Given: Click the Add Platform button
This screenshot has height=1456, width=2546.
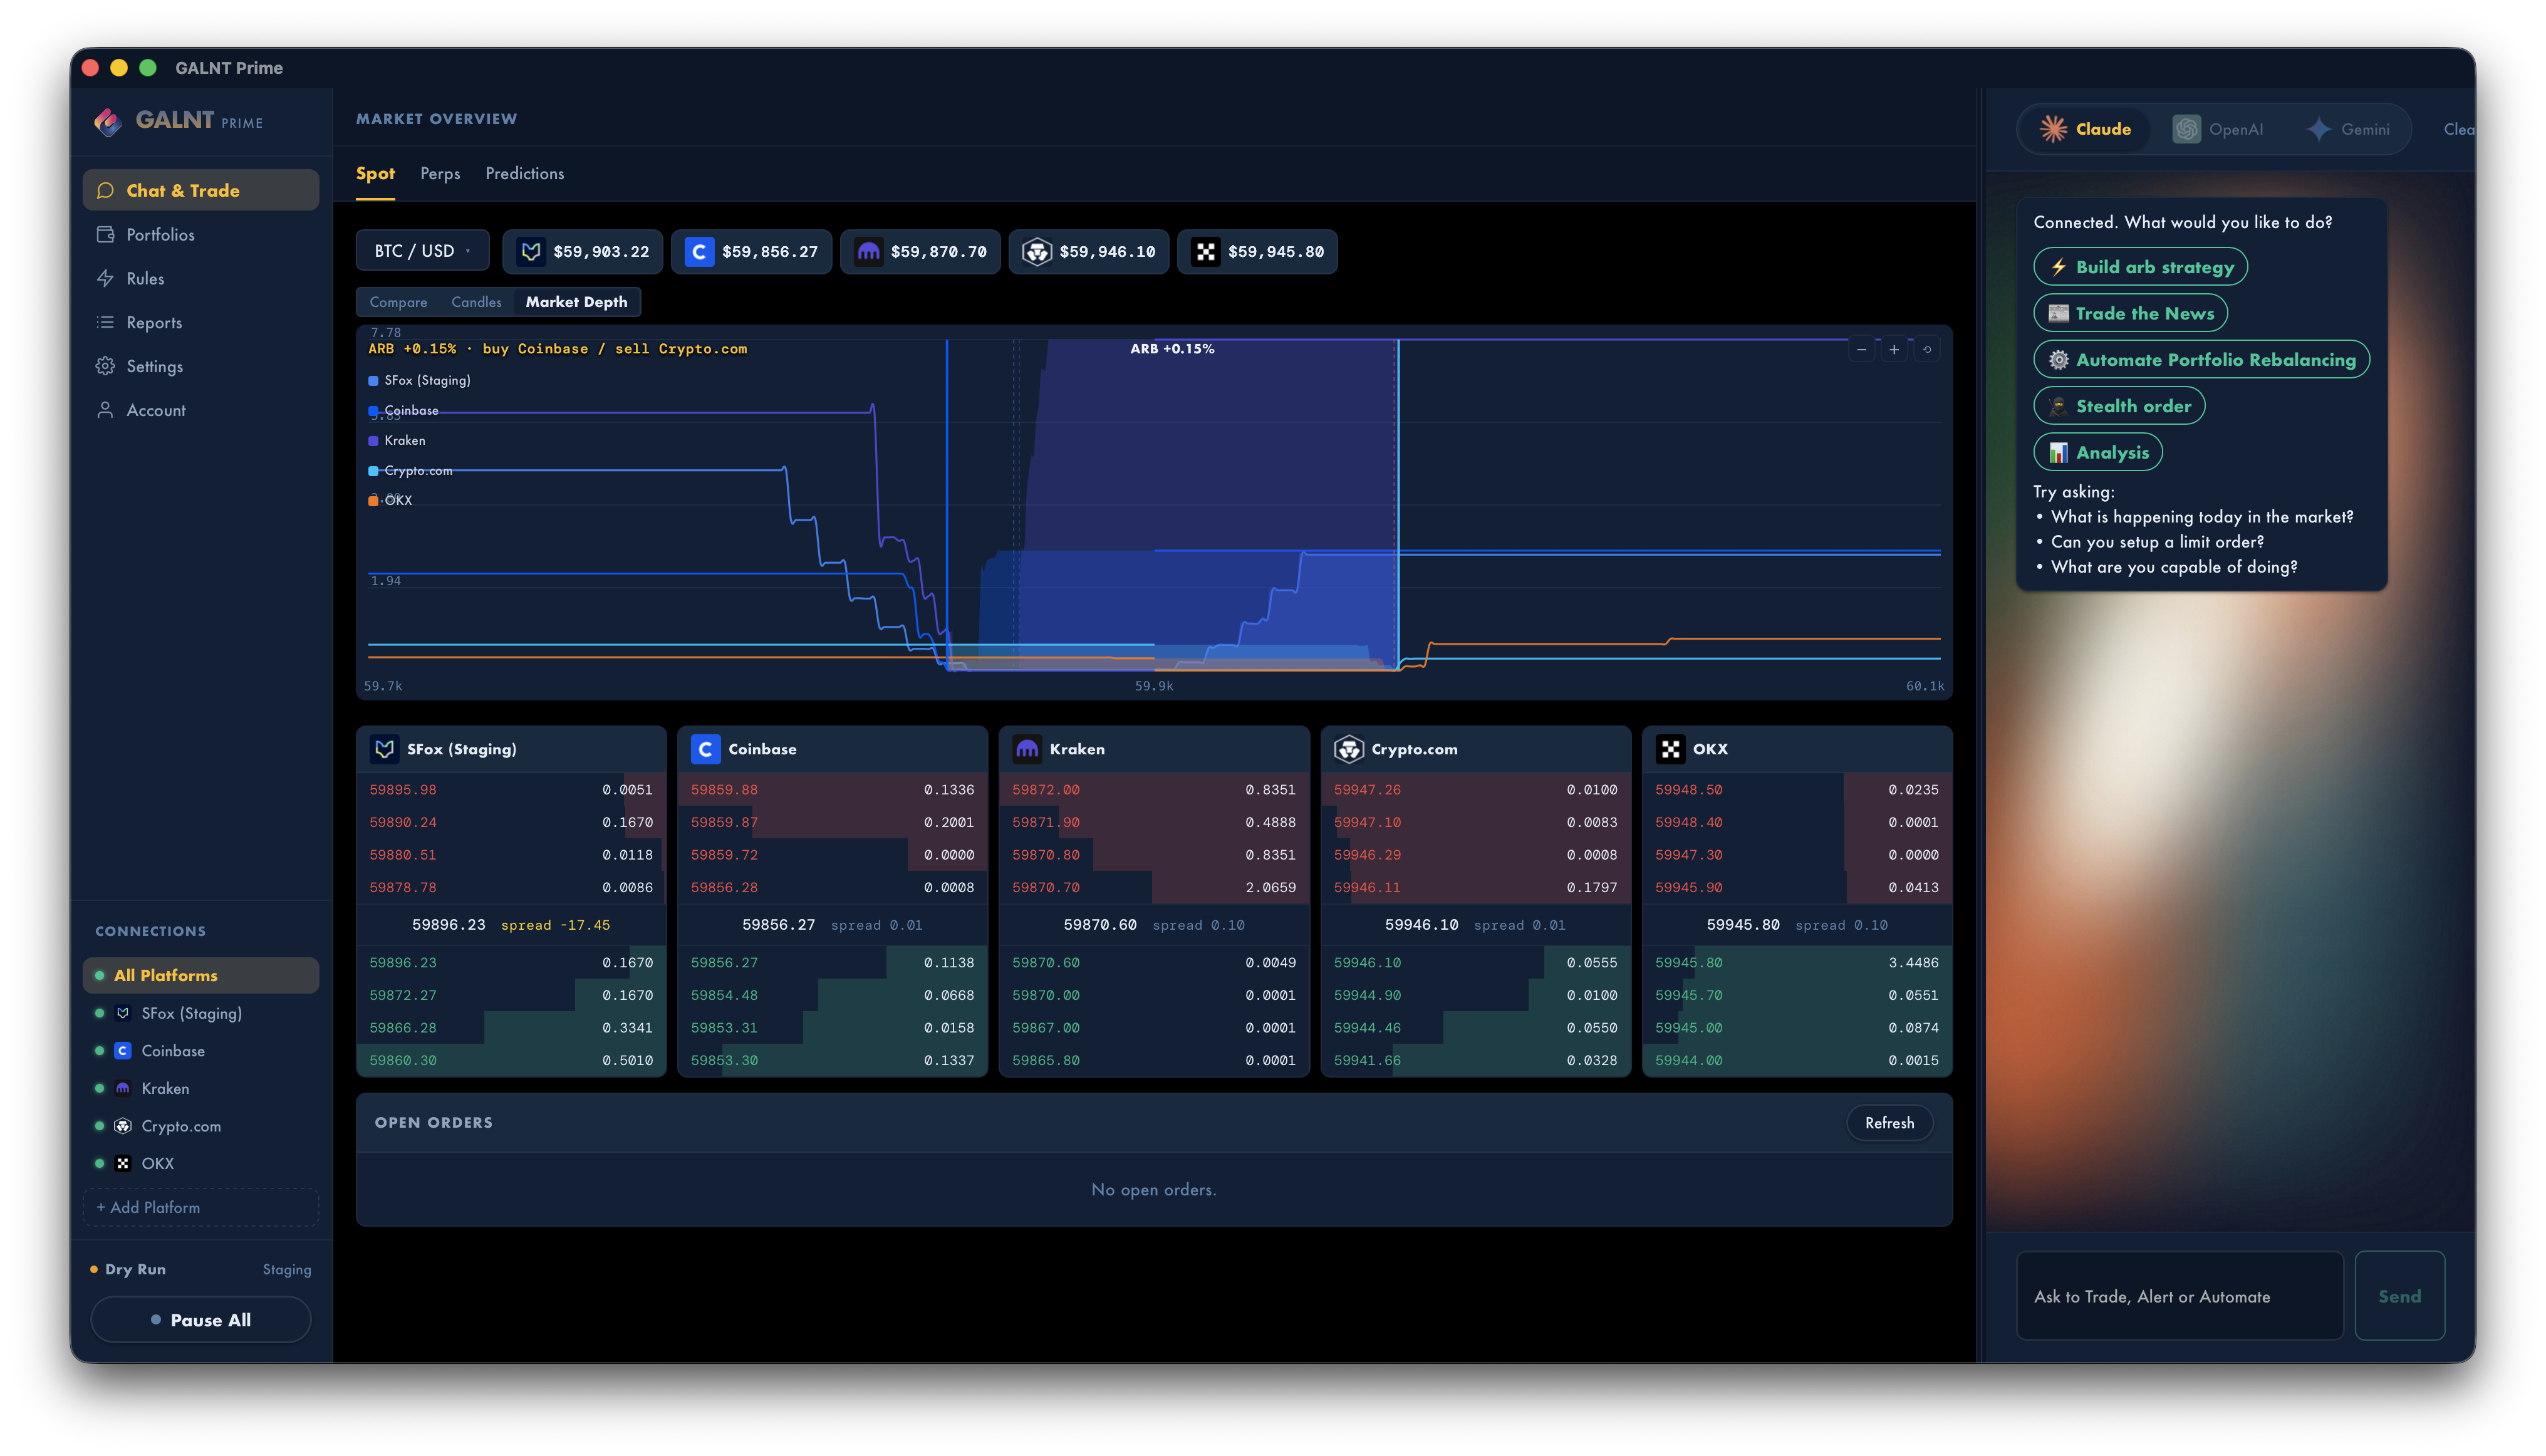Looking at the screenshot, I should (x=201, y=1207).
